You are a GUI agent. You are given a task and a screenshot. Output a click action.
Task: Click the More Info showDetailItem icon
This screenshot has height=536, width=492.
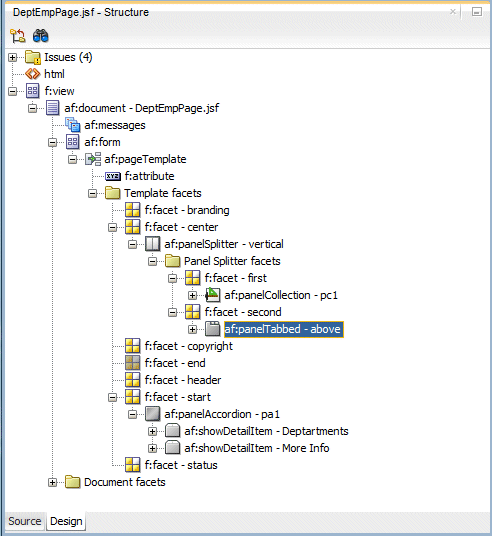pos(173,448)
